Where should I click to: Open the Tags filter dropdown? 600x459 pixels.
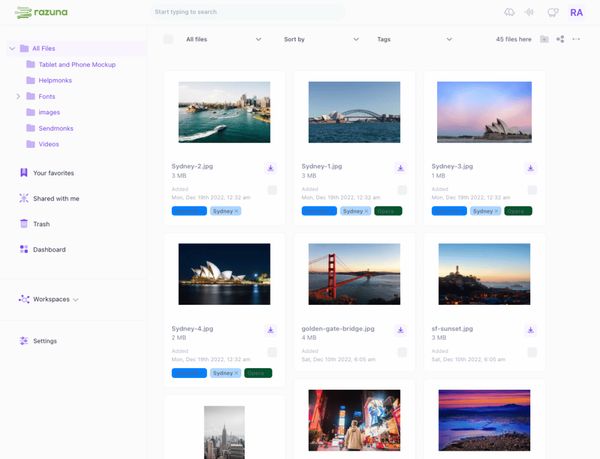point(414,39)
